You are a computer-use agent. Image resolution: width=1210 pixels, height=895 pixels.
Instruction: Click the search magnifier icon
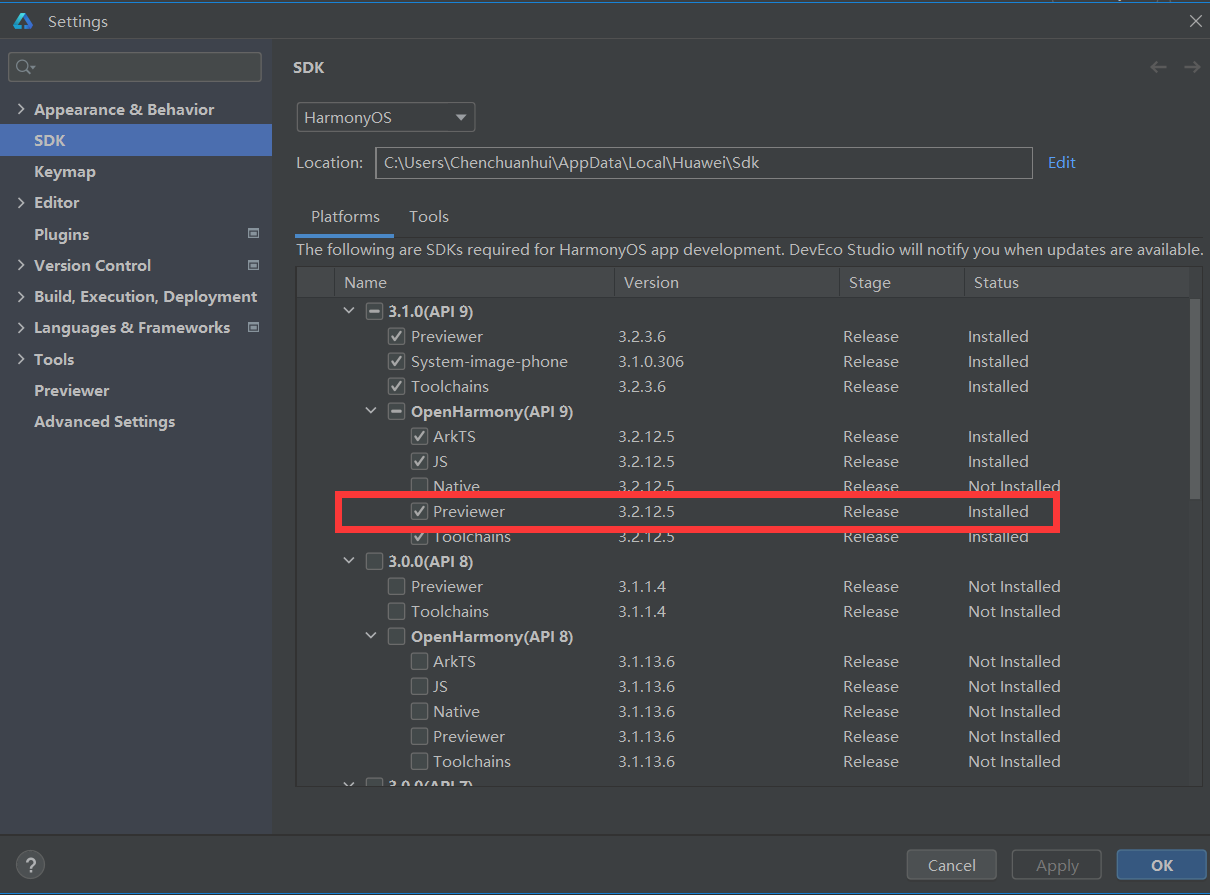[x=24, y=67]
